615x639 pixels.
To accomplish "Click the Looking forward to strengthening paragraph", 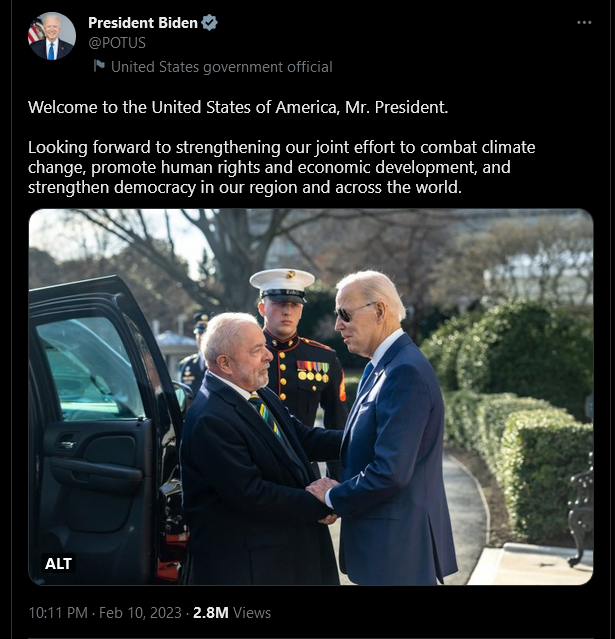I will click(x=282, y=167).
